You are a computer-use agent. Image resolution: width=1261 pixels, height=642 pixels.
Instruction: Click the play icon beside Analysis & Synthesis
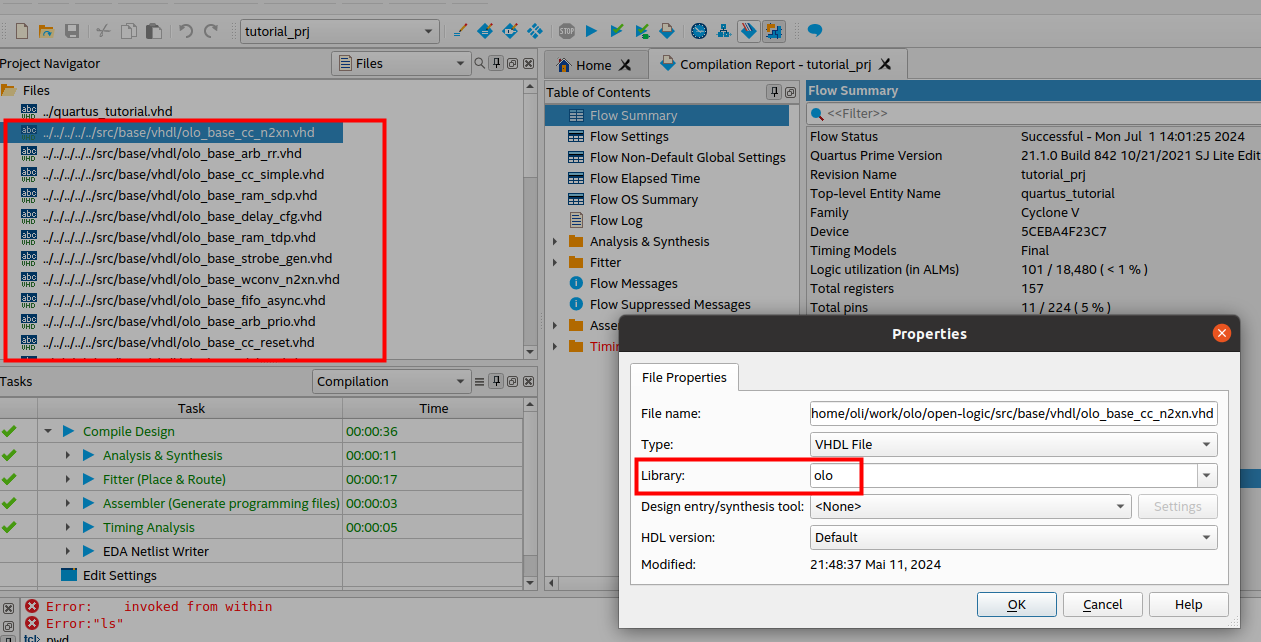pos(88,455)
